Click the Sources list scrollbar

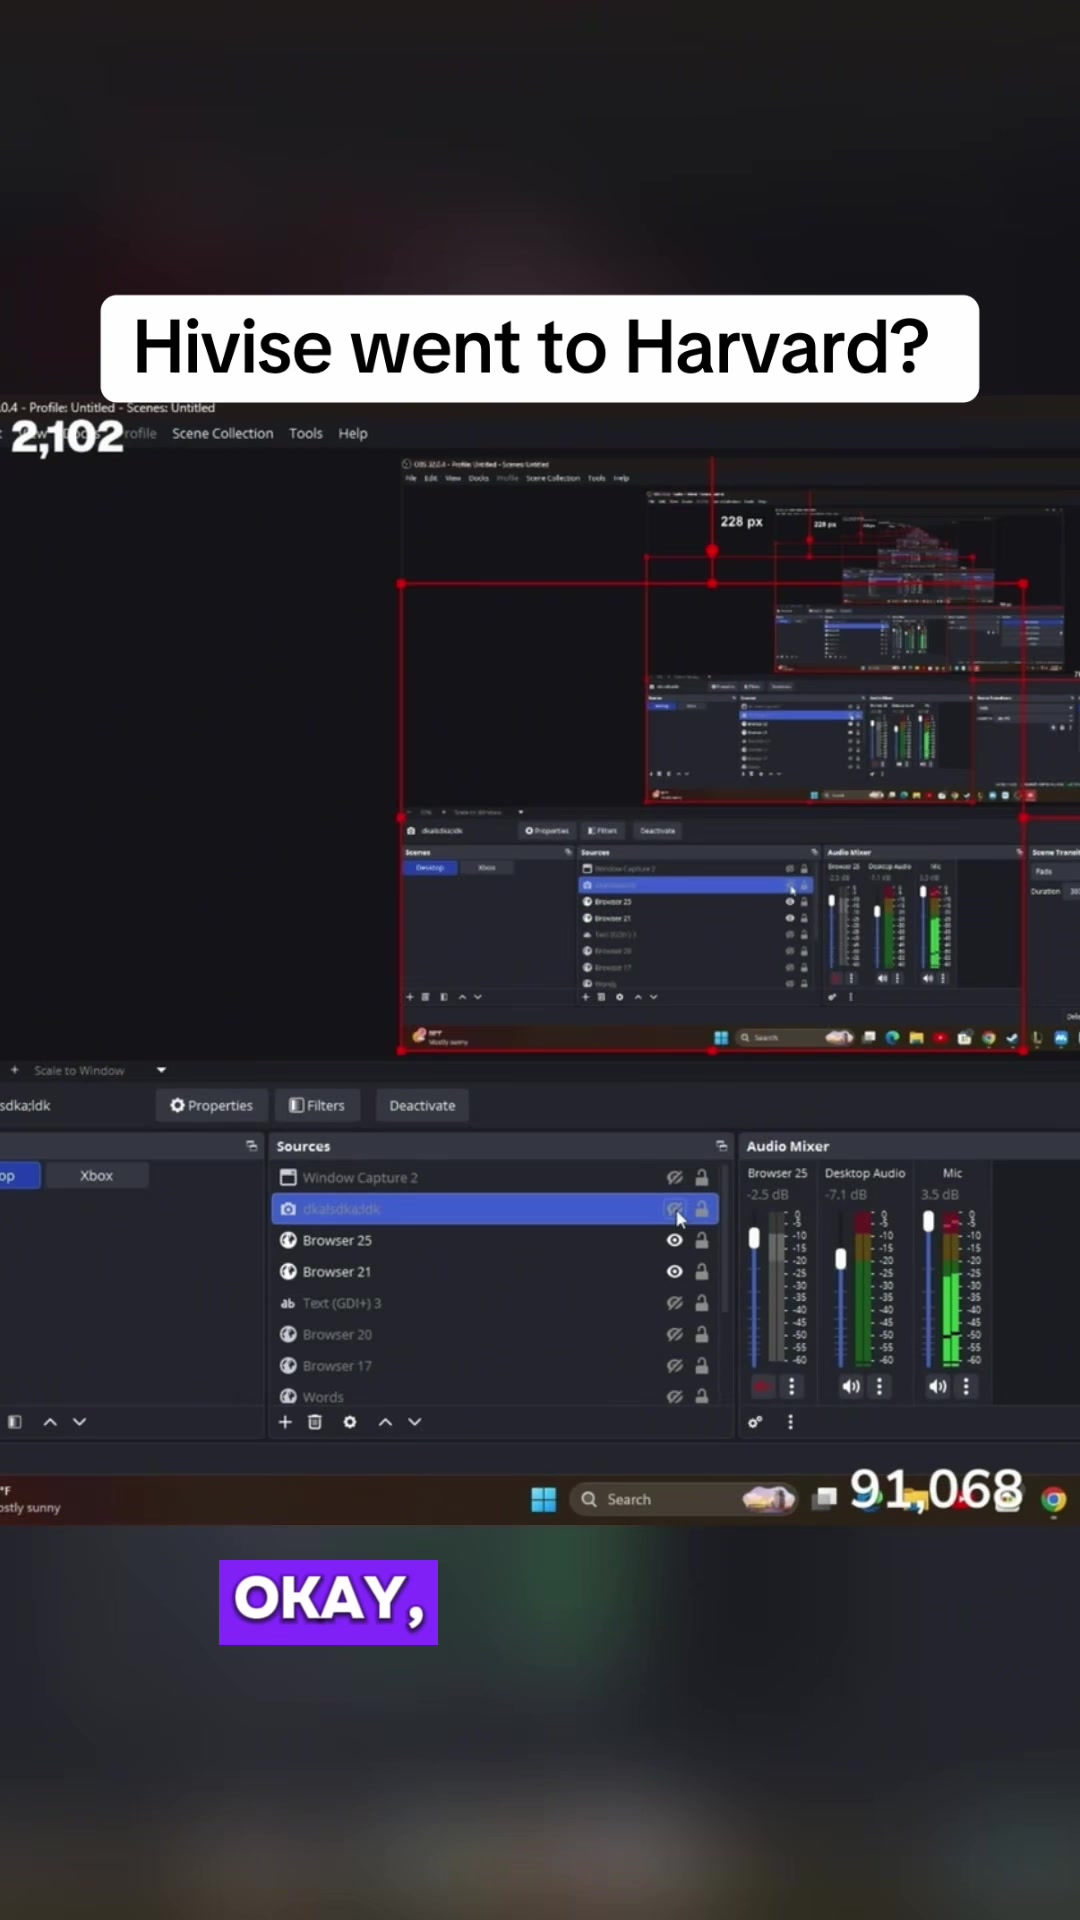click(725, 1240)
